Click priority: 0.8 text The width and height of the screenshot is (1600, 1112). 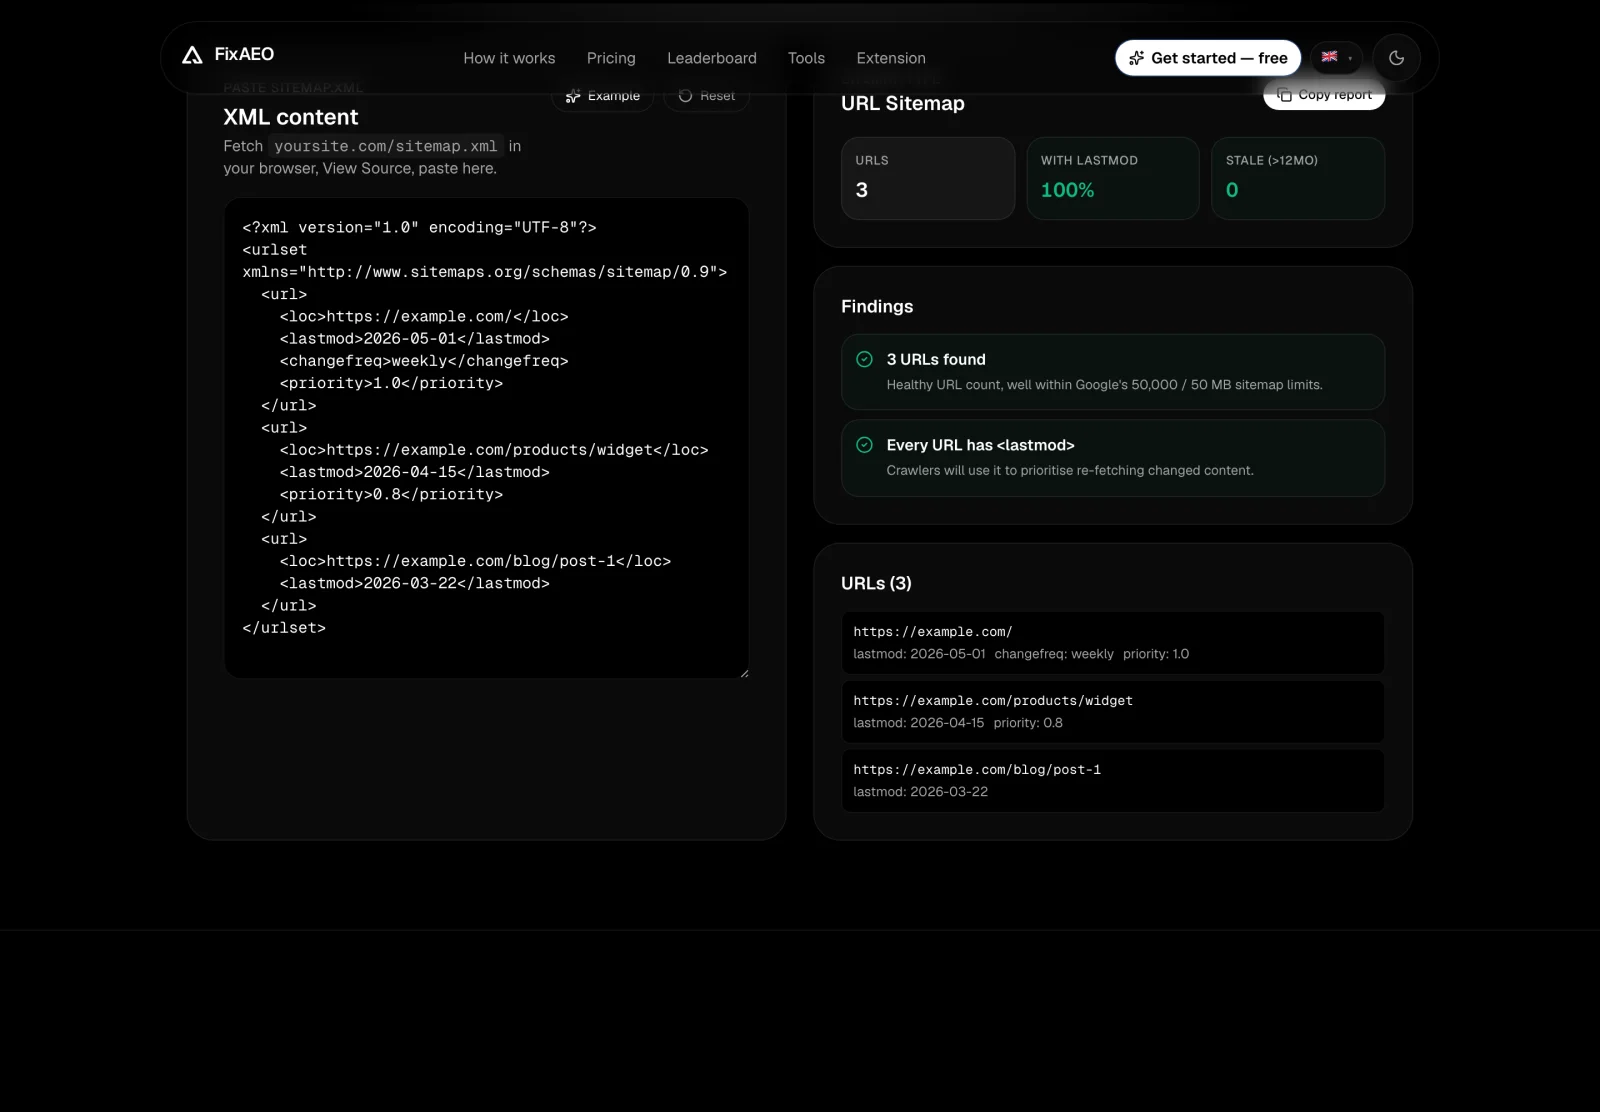click(1028, 723)
